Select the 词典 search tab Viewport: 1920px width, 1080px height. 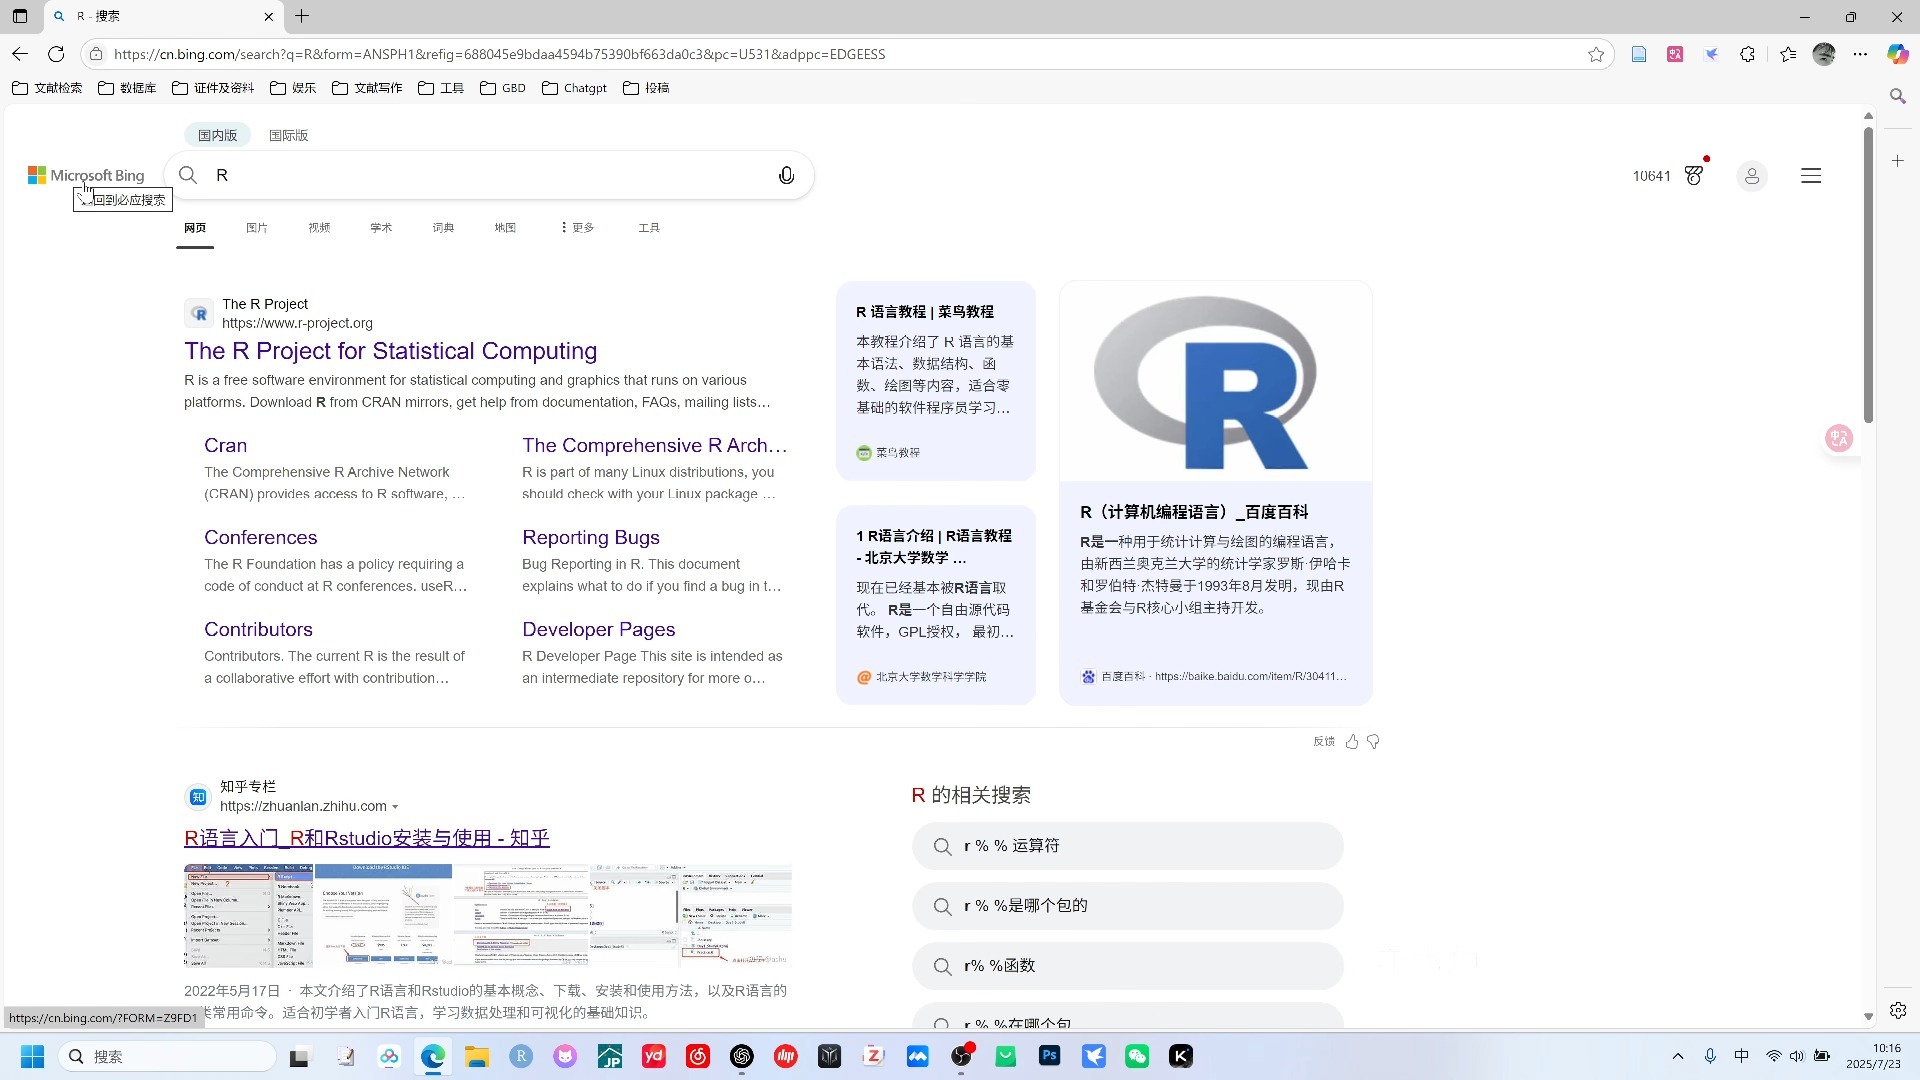443,228
